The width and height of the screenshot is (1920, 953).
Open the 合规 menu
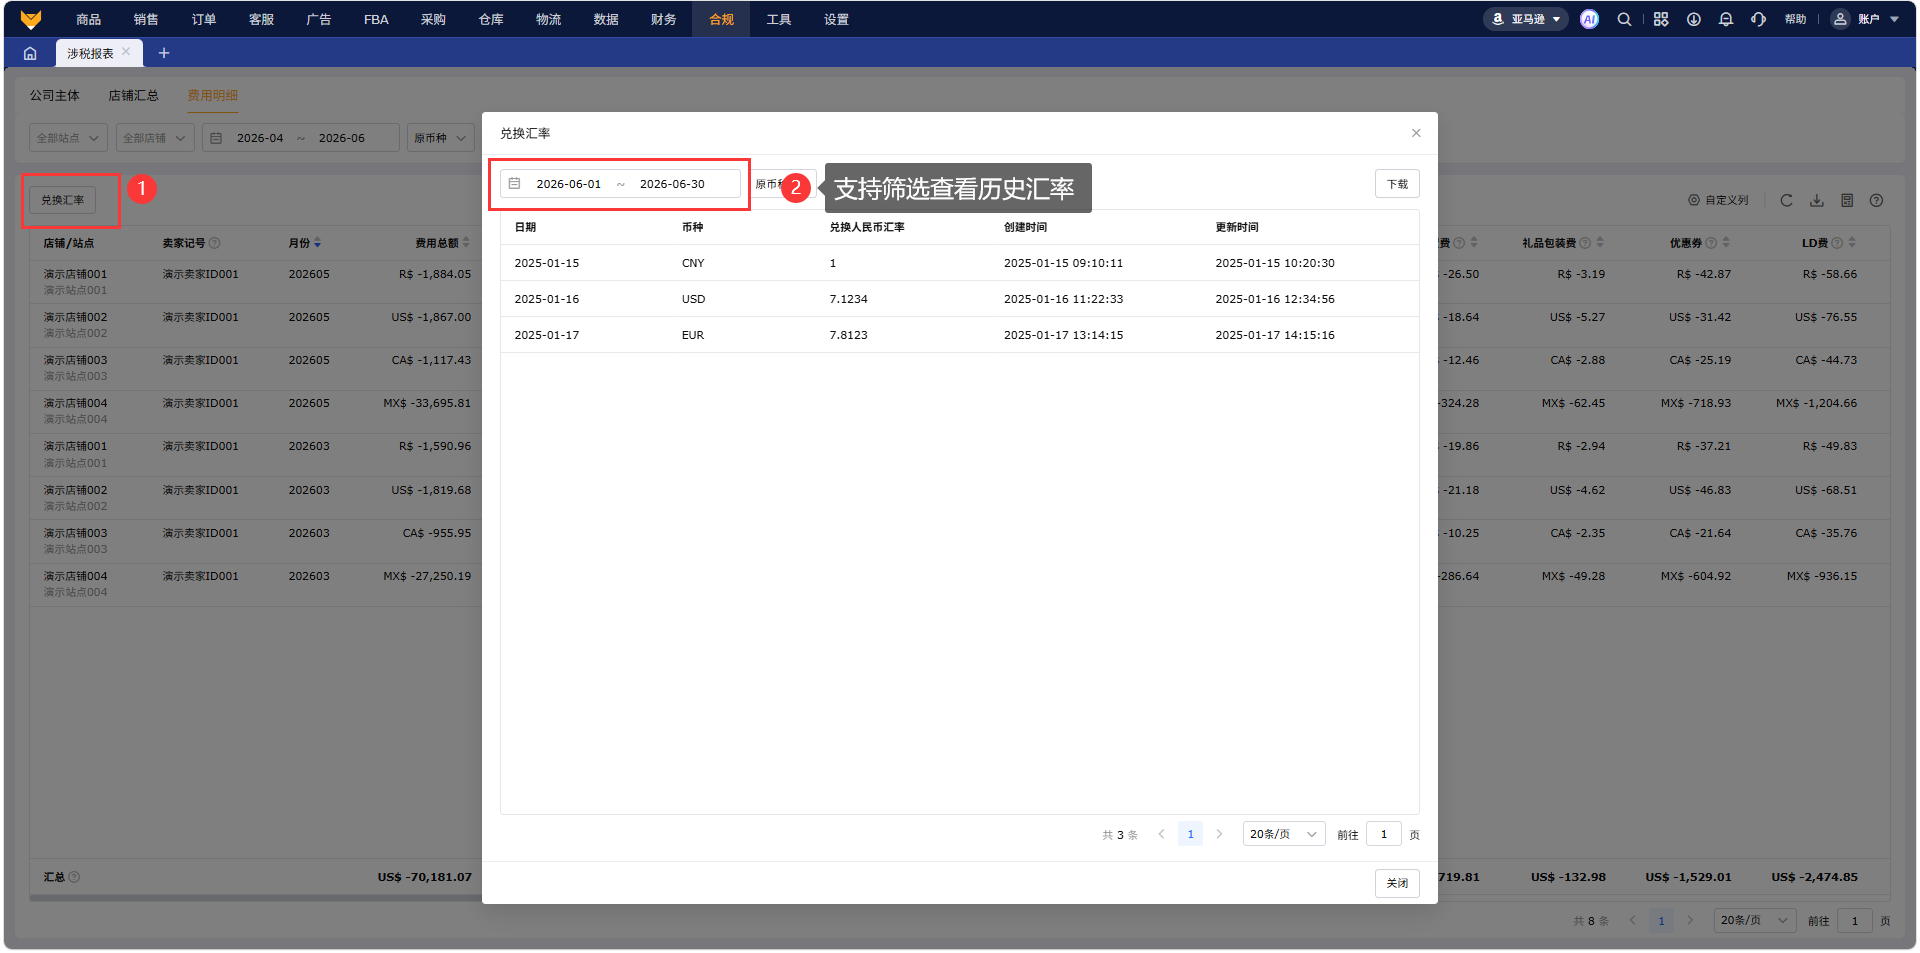[x=721, y=19]
